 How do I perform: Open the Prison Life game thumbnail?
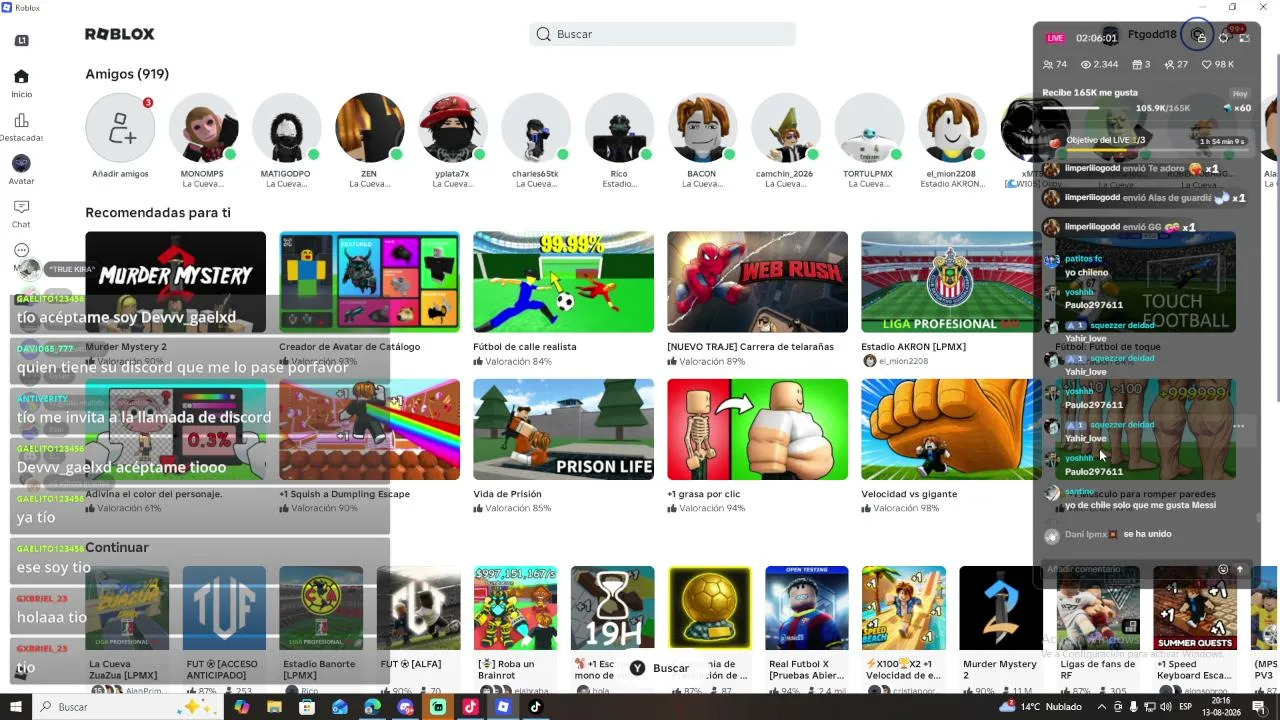(564, 430)
